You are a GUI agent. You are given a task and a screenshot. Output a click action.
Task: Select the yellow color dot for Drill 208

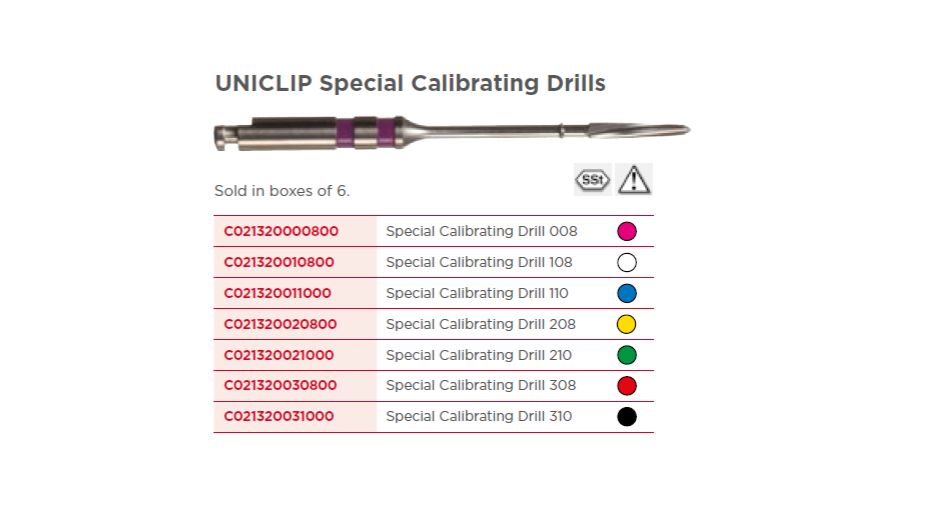click(627, 324)
